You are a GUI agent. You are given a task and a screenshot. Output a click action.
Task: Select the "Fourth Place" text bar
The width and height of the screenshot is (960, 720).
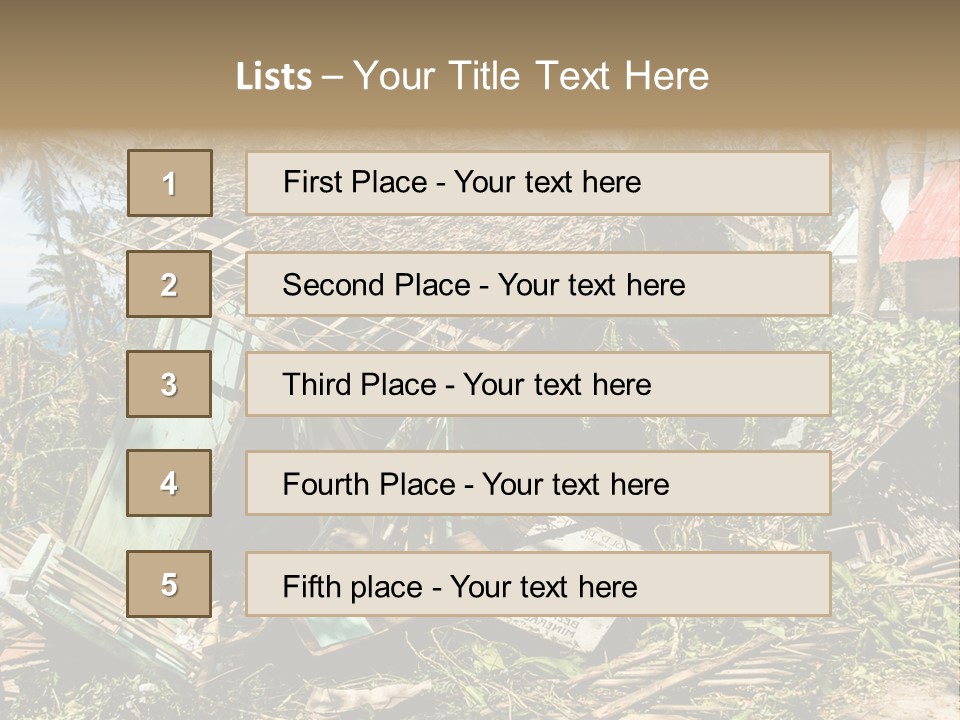coord(538,483)
